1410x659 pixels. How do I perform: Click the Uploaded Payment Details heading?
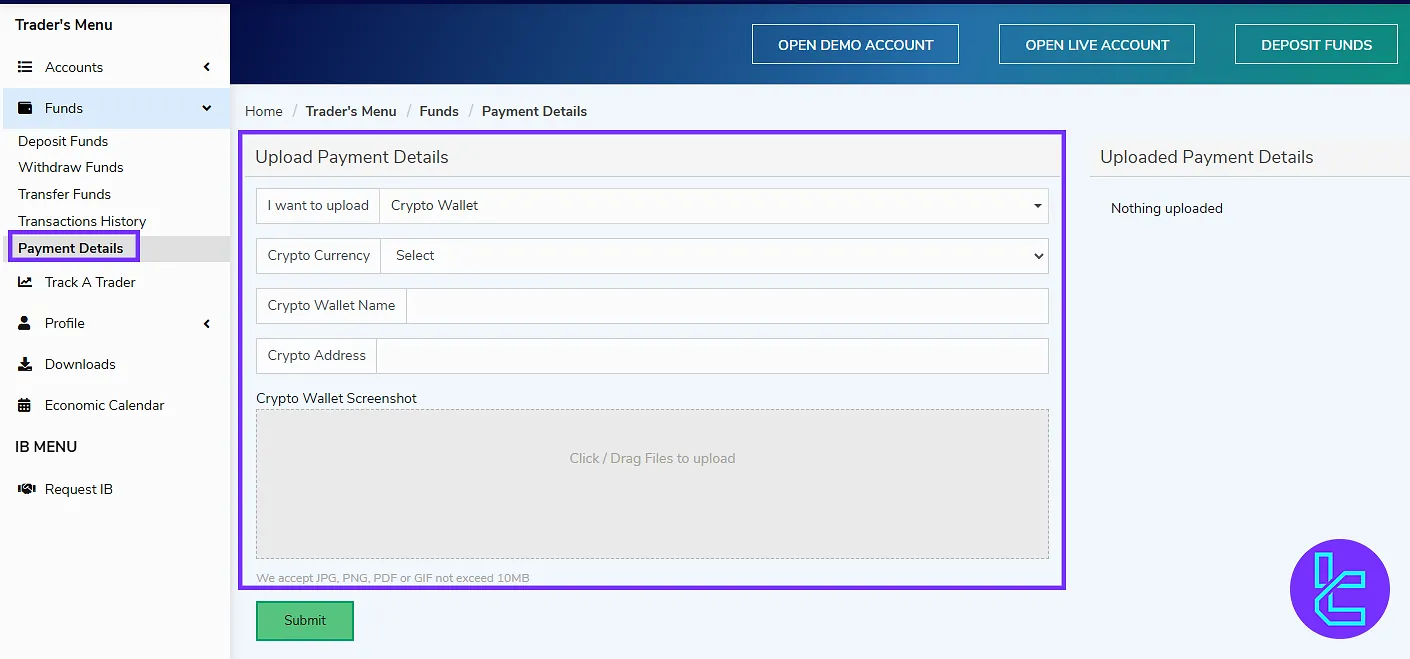[1206, 157]
